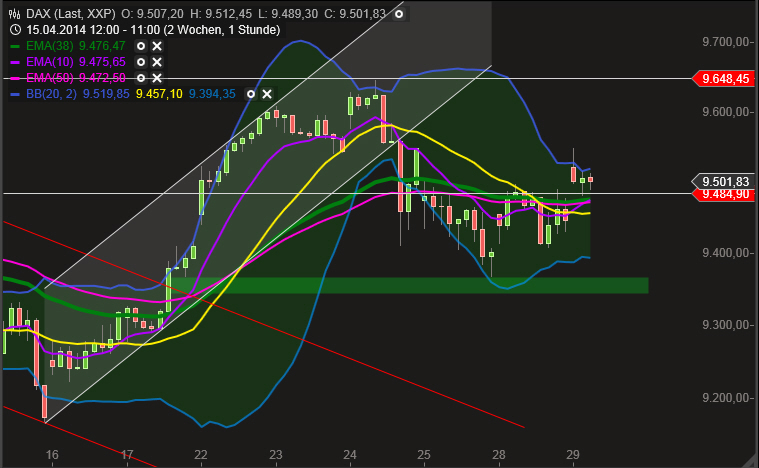Click the yellow middle Bollinger value 9.457,10
This screenshot has width=759, height=468.
coord(159,94)
